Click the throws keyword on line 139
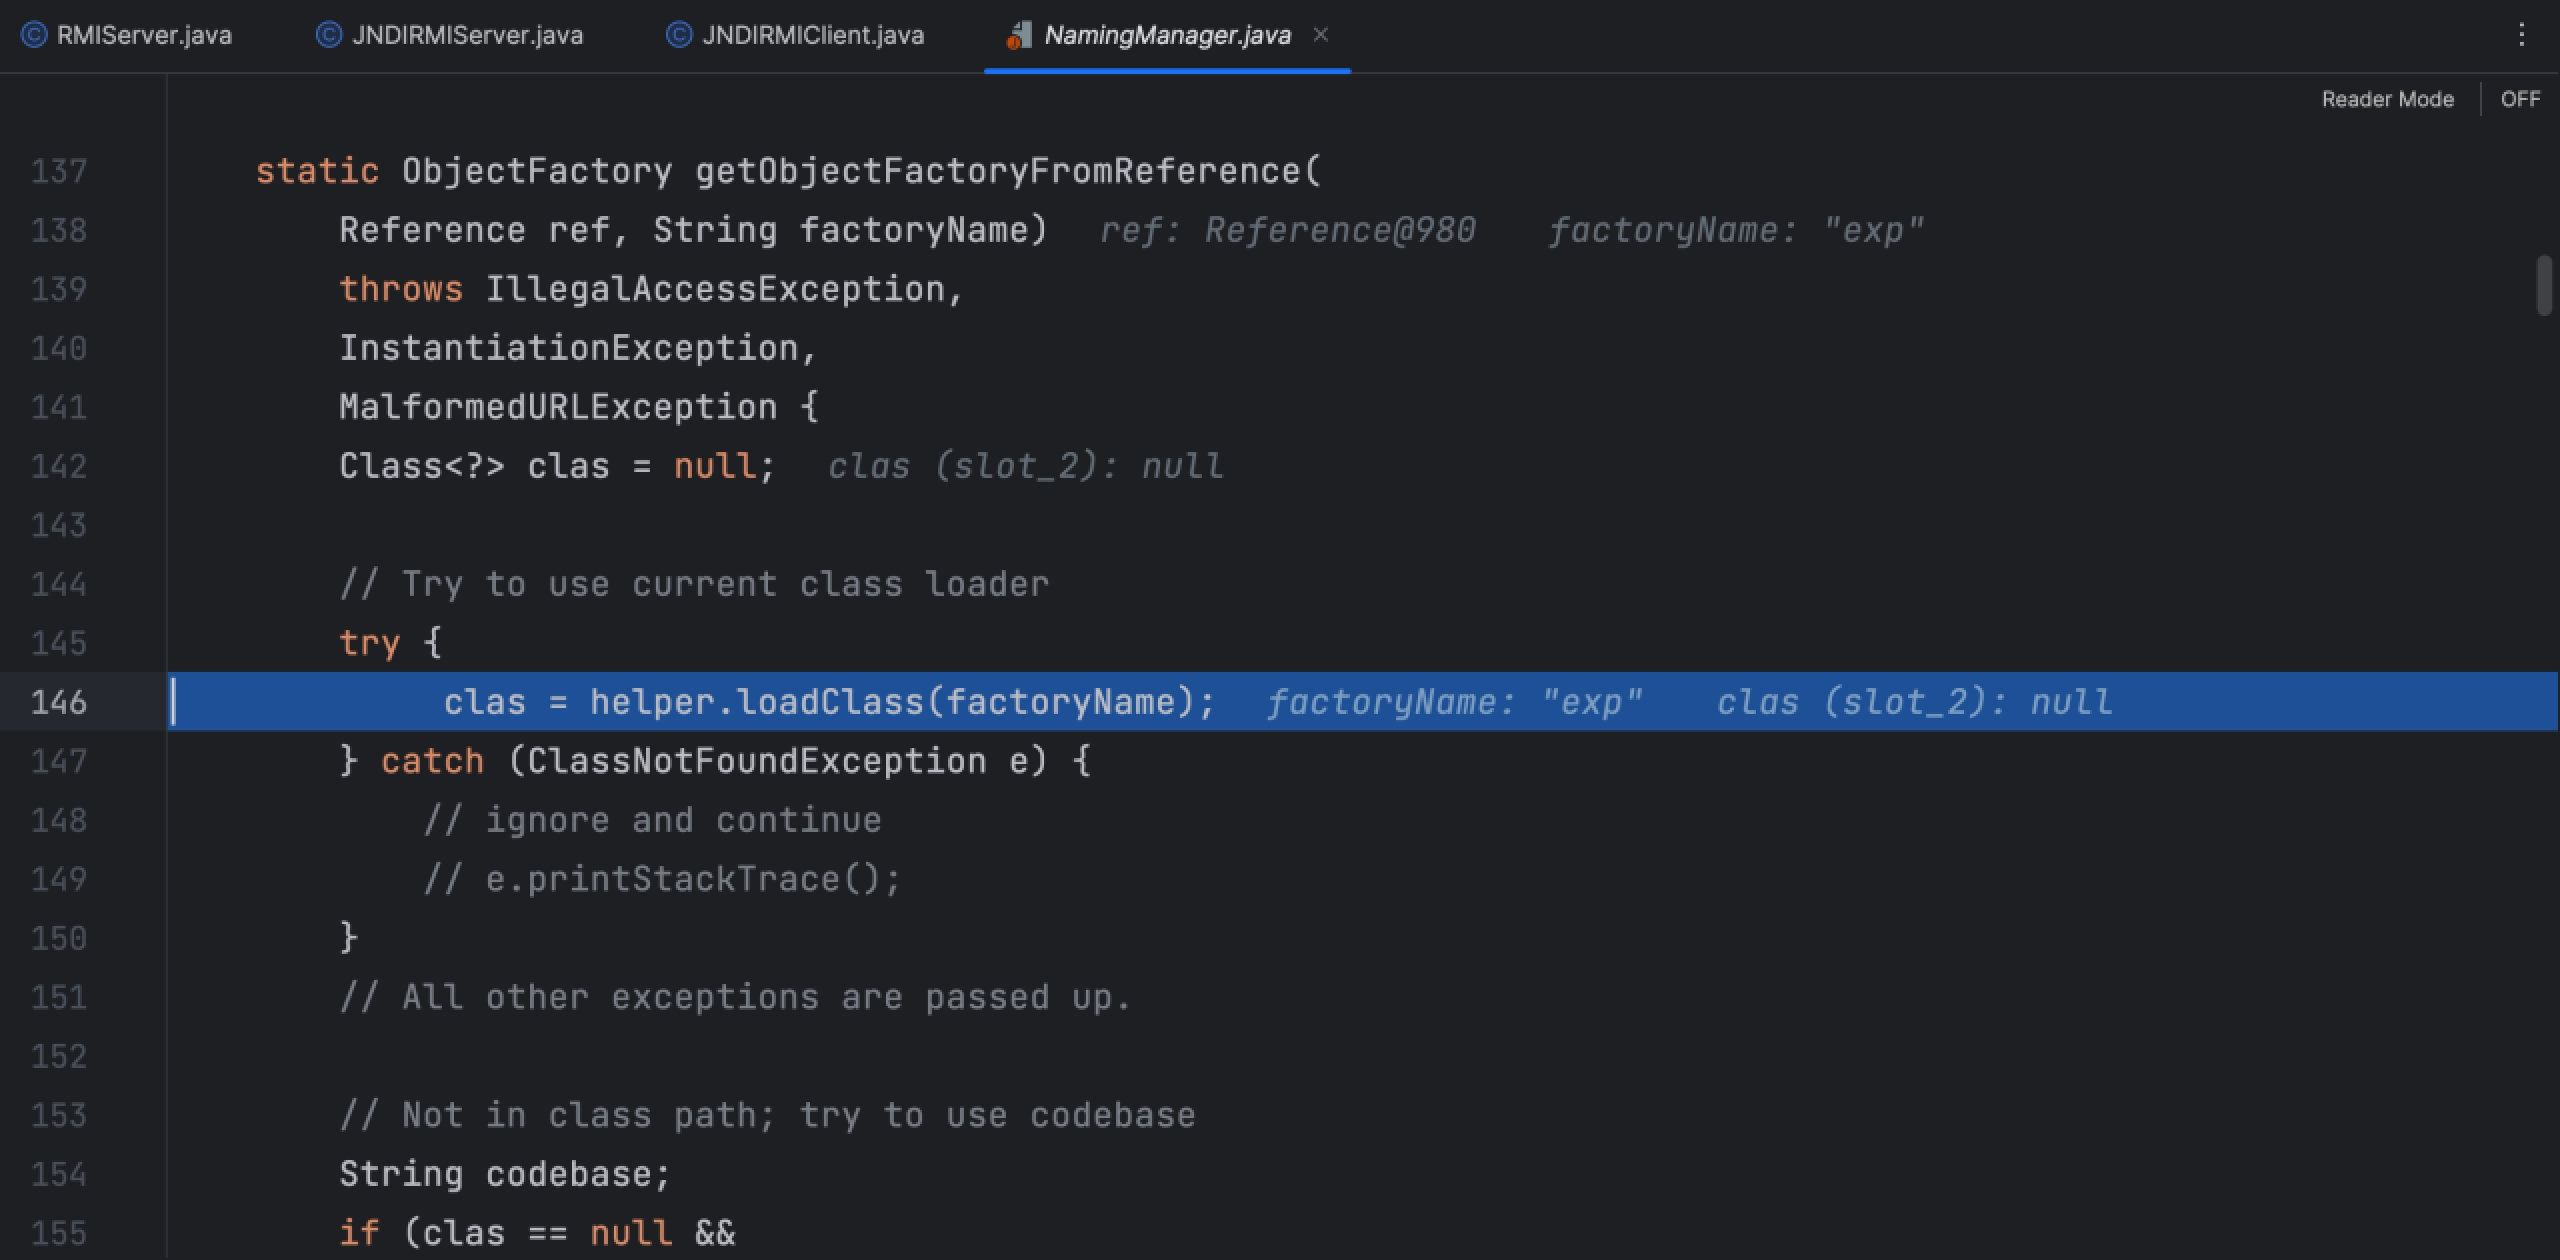 click(401, 289)
